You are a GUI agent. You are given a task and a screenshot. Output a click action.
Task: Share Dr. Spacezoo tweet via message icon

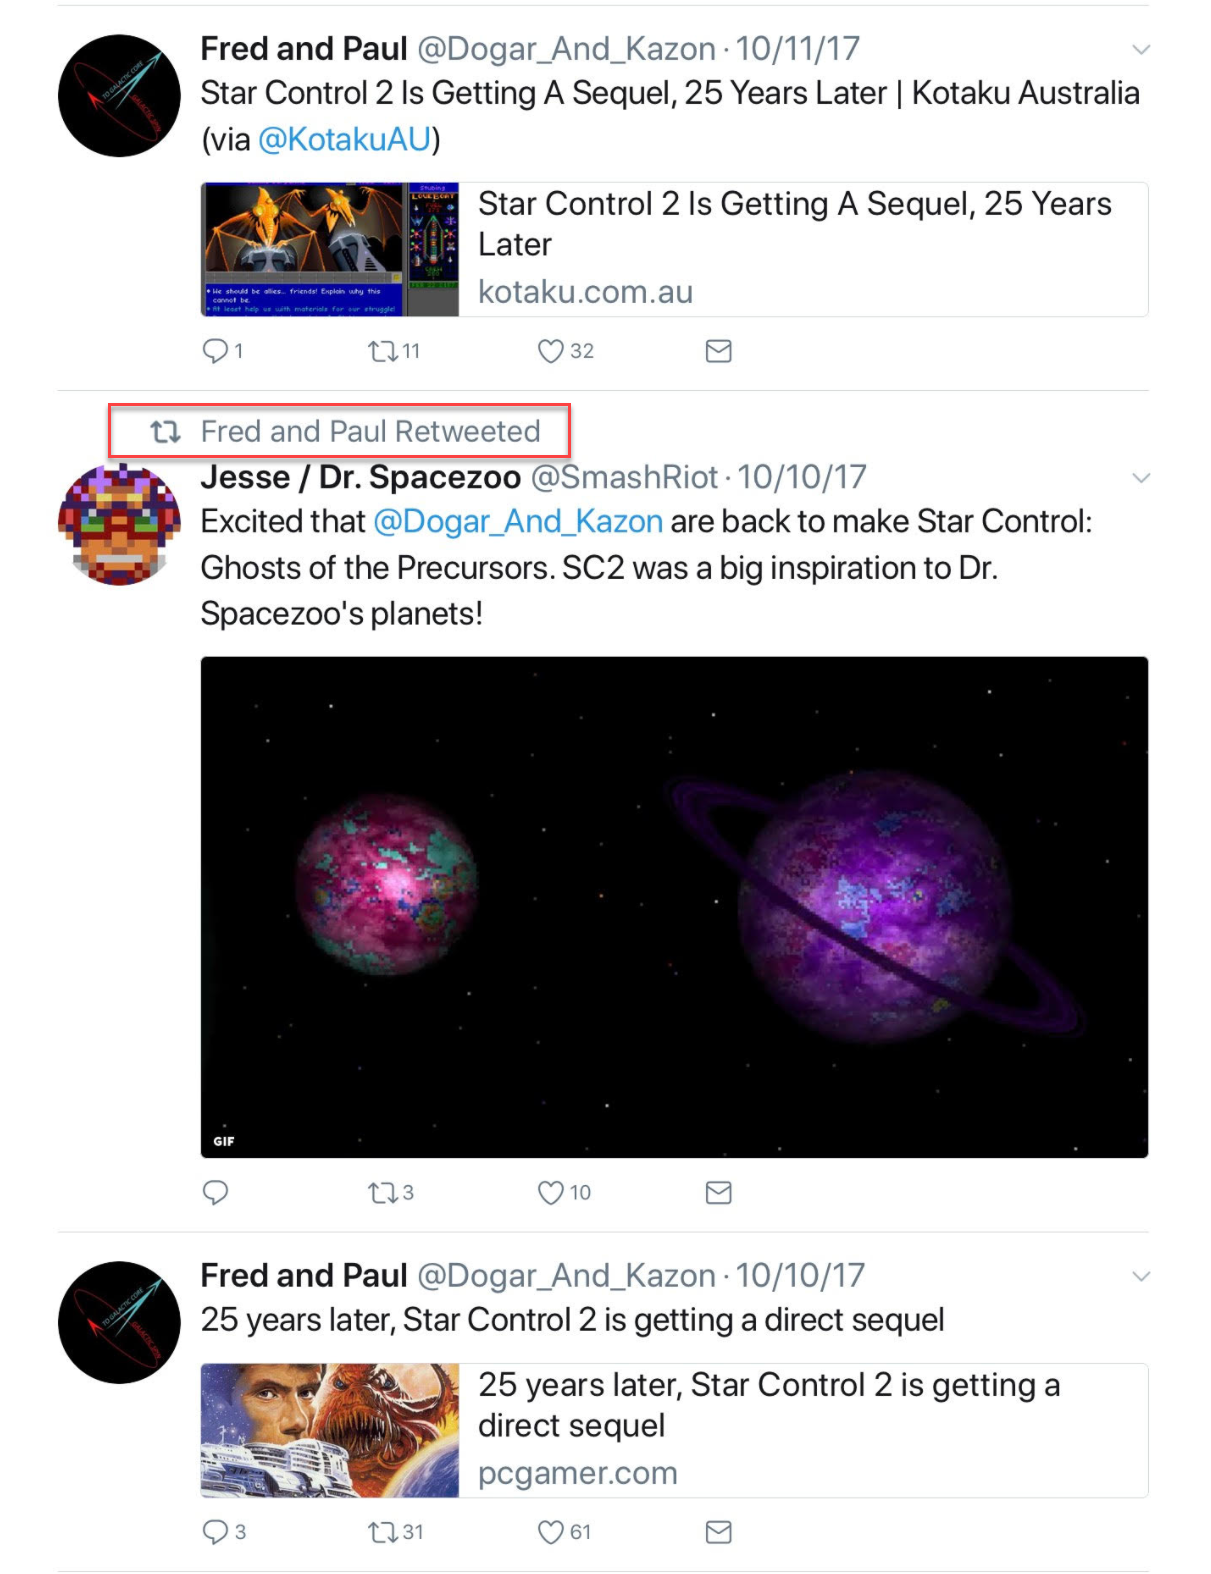pyautogui.click(x=718, y=1192)
